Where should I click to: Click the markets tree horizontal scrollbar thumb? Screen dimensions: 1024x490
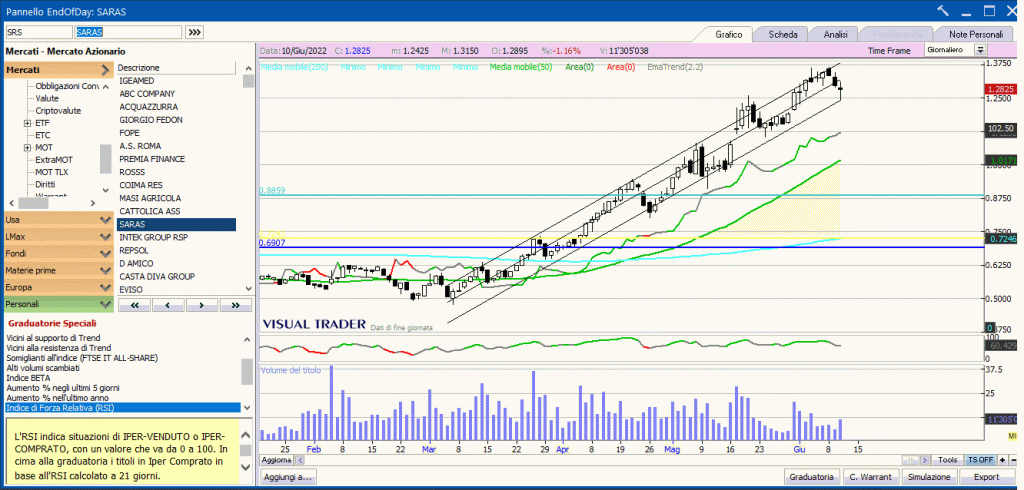[x=33, y=203]
